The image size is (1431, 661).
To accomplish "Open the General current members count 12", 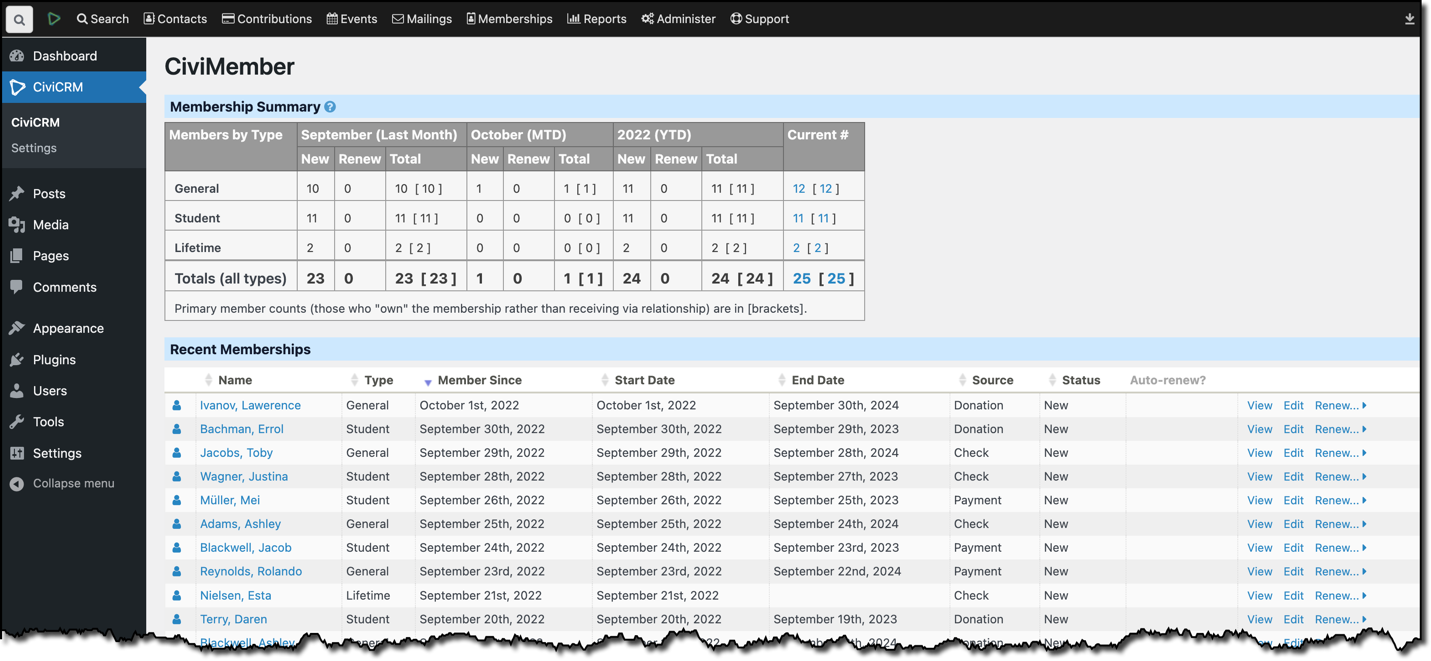I will 799,188.
